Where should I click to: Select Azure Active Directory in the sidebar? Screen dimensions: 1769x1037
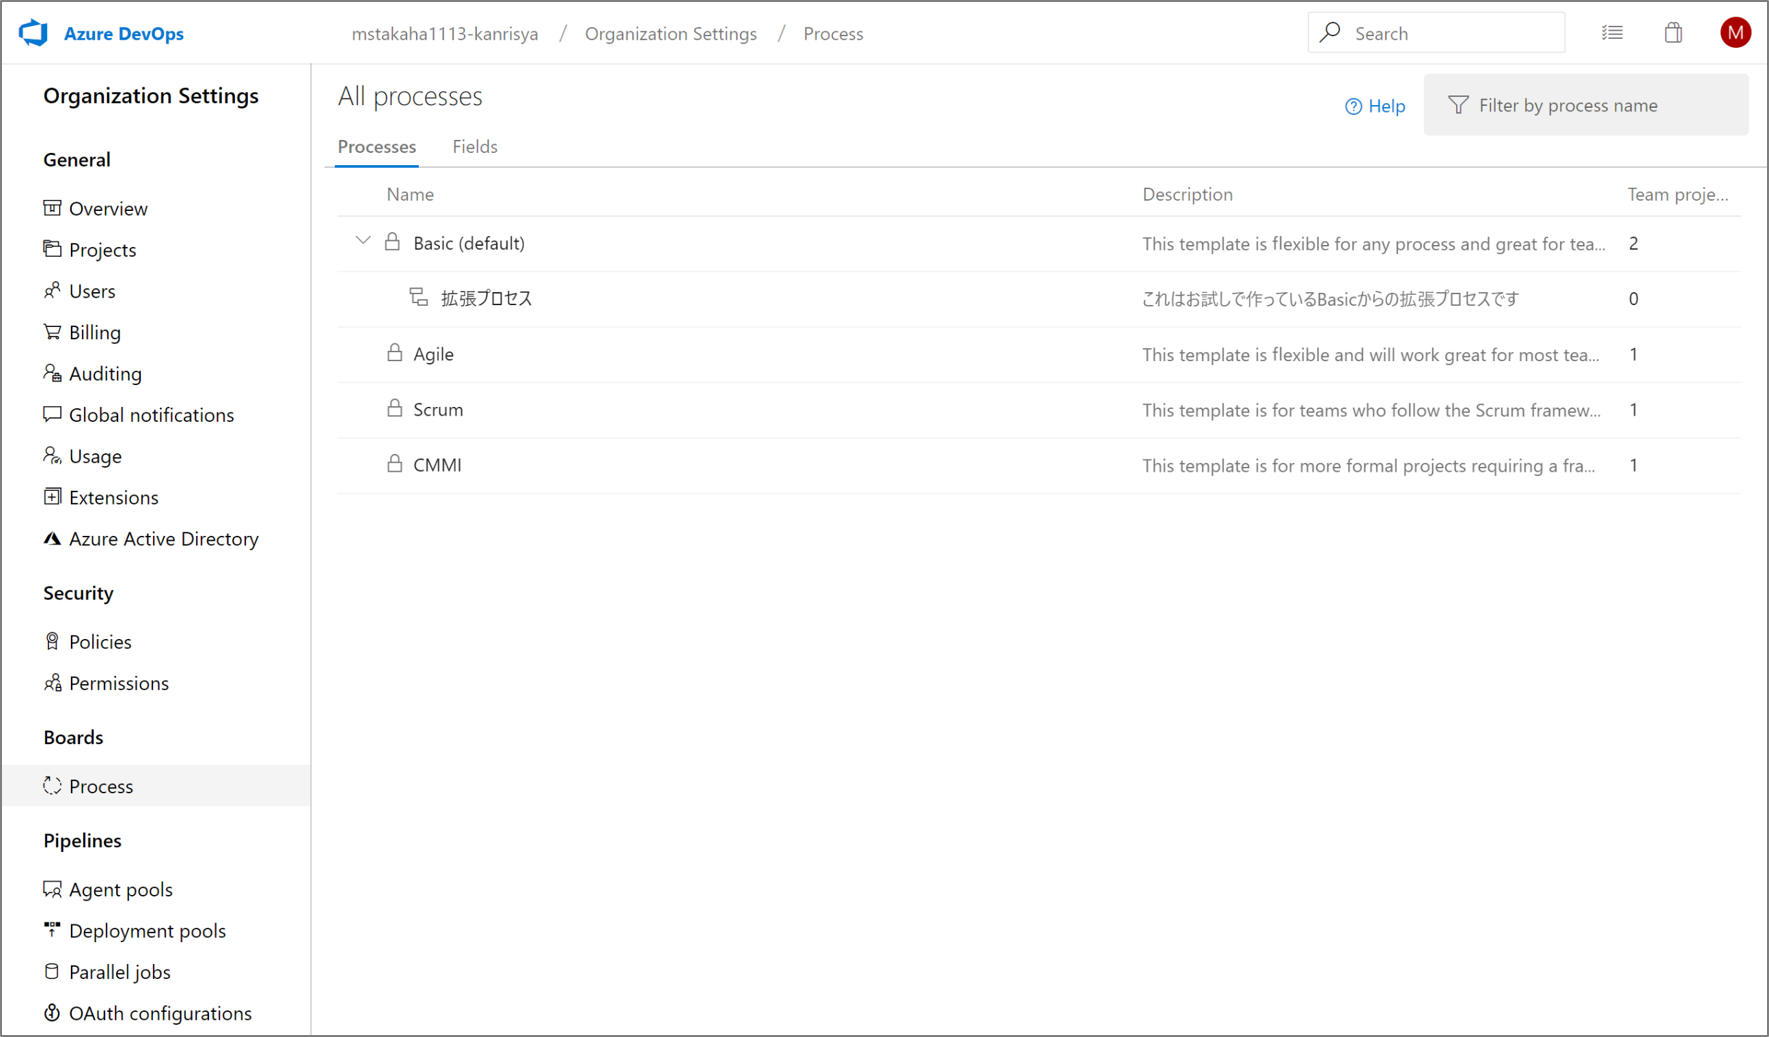click(x=163, y=538)
